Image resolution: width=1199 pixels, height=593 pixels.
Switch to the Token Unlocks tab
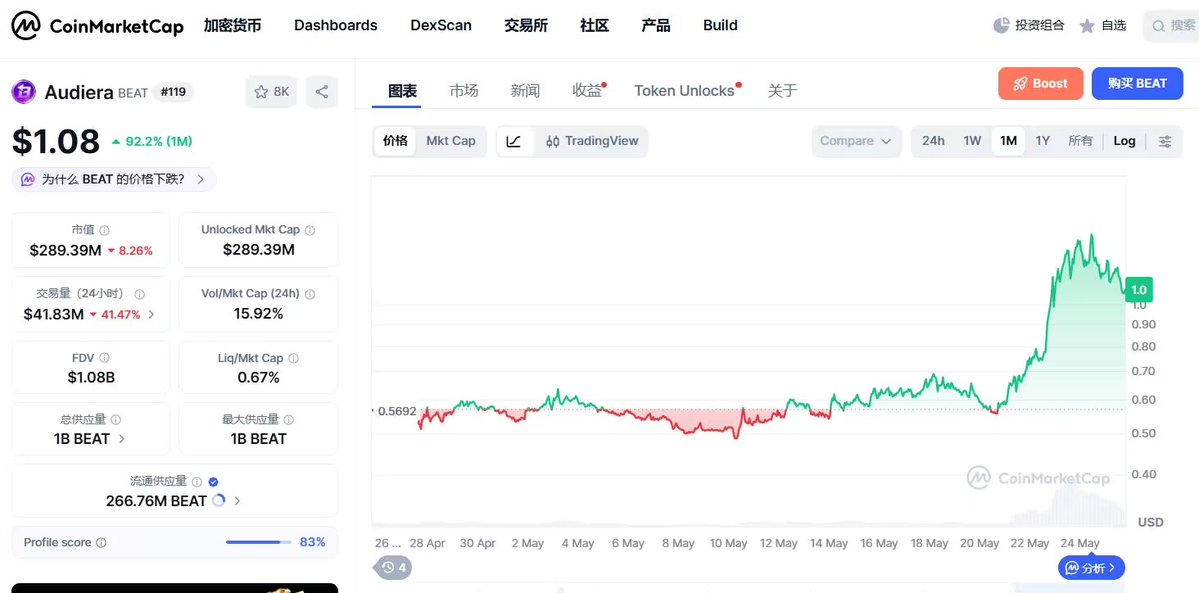(684, 91)
